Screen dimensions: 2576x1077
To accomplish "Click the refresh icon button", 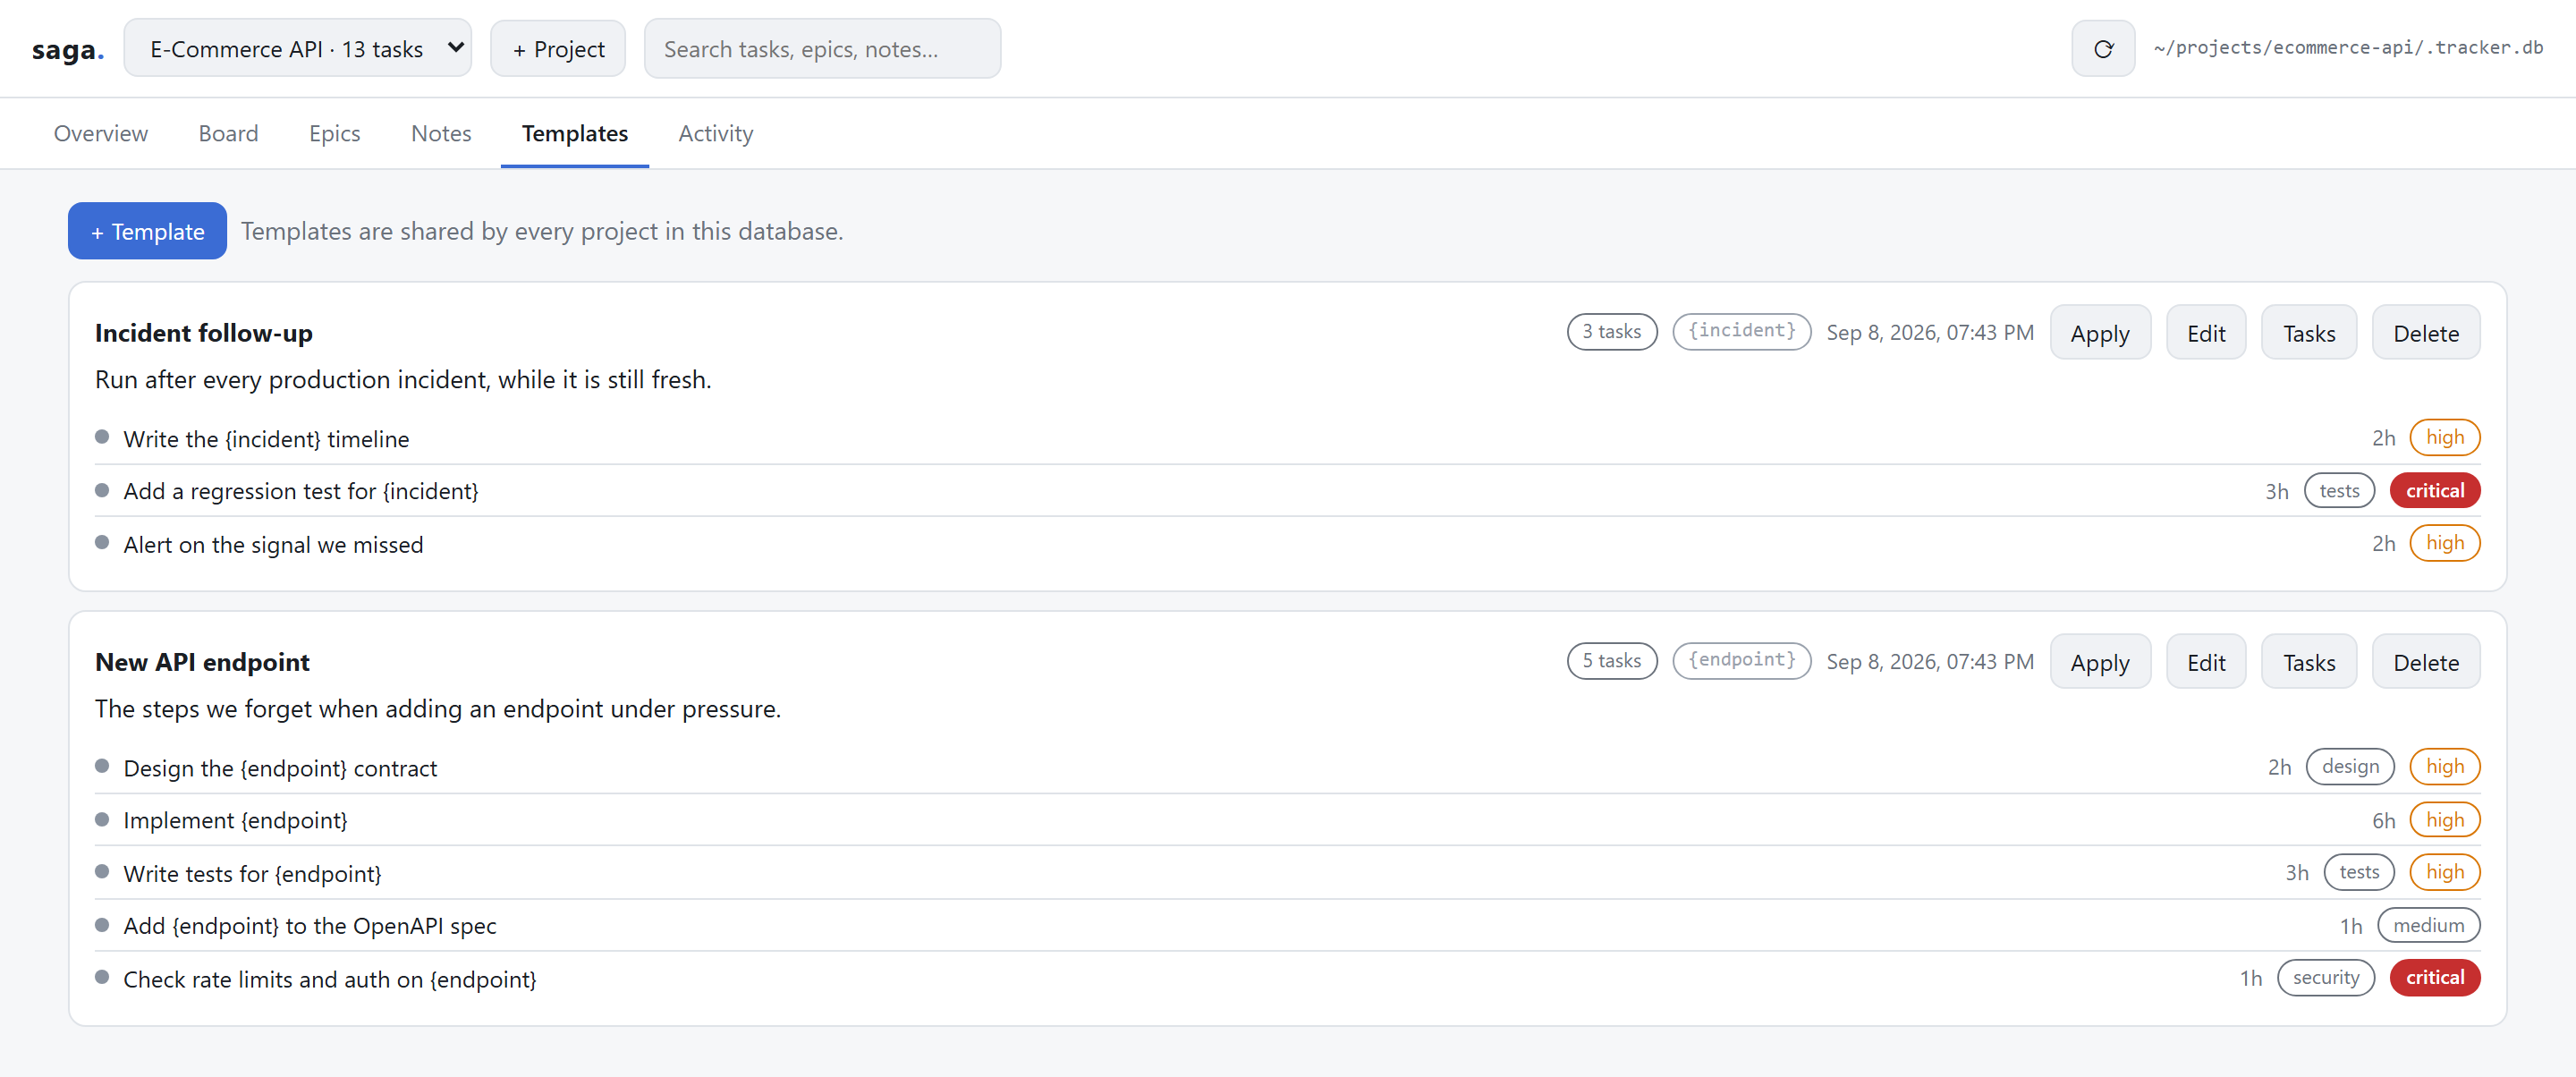I will [2103, 49].
